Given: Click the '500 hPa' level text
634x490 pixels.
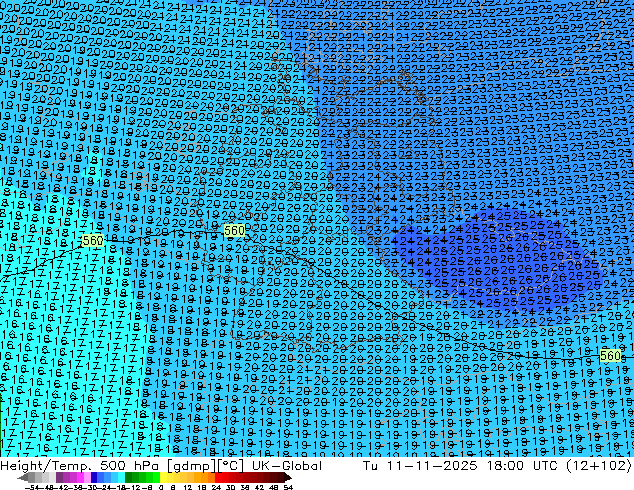Looking at the screenshot, I should tap(131, 466).
